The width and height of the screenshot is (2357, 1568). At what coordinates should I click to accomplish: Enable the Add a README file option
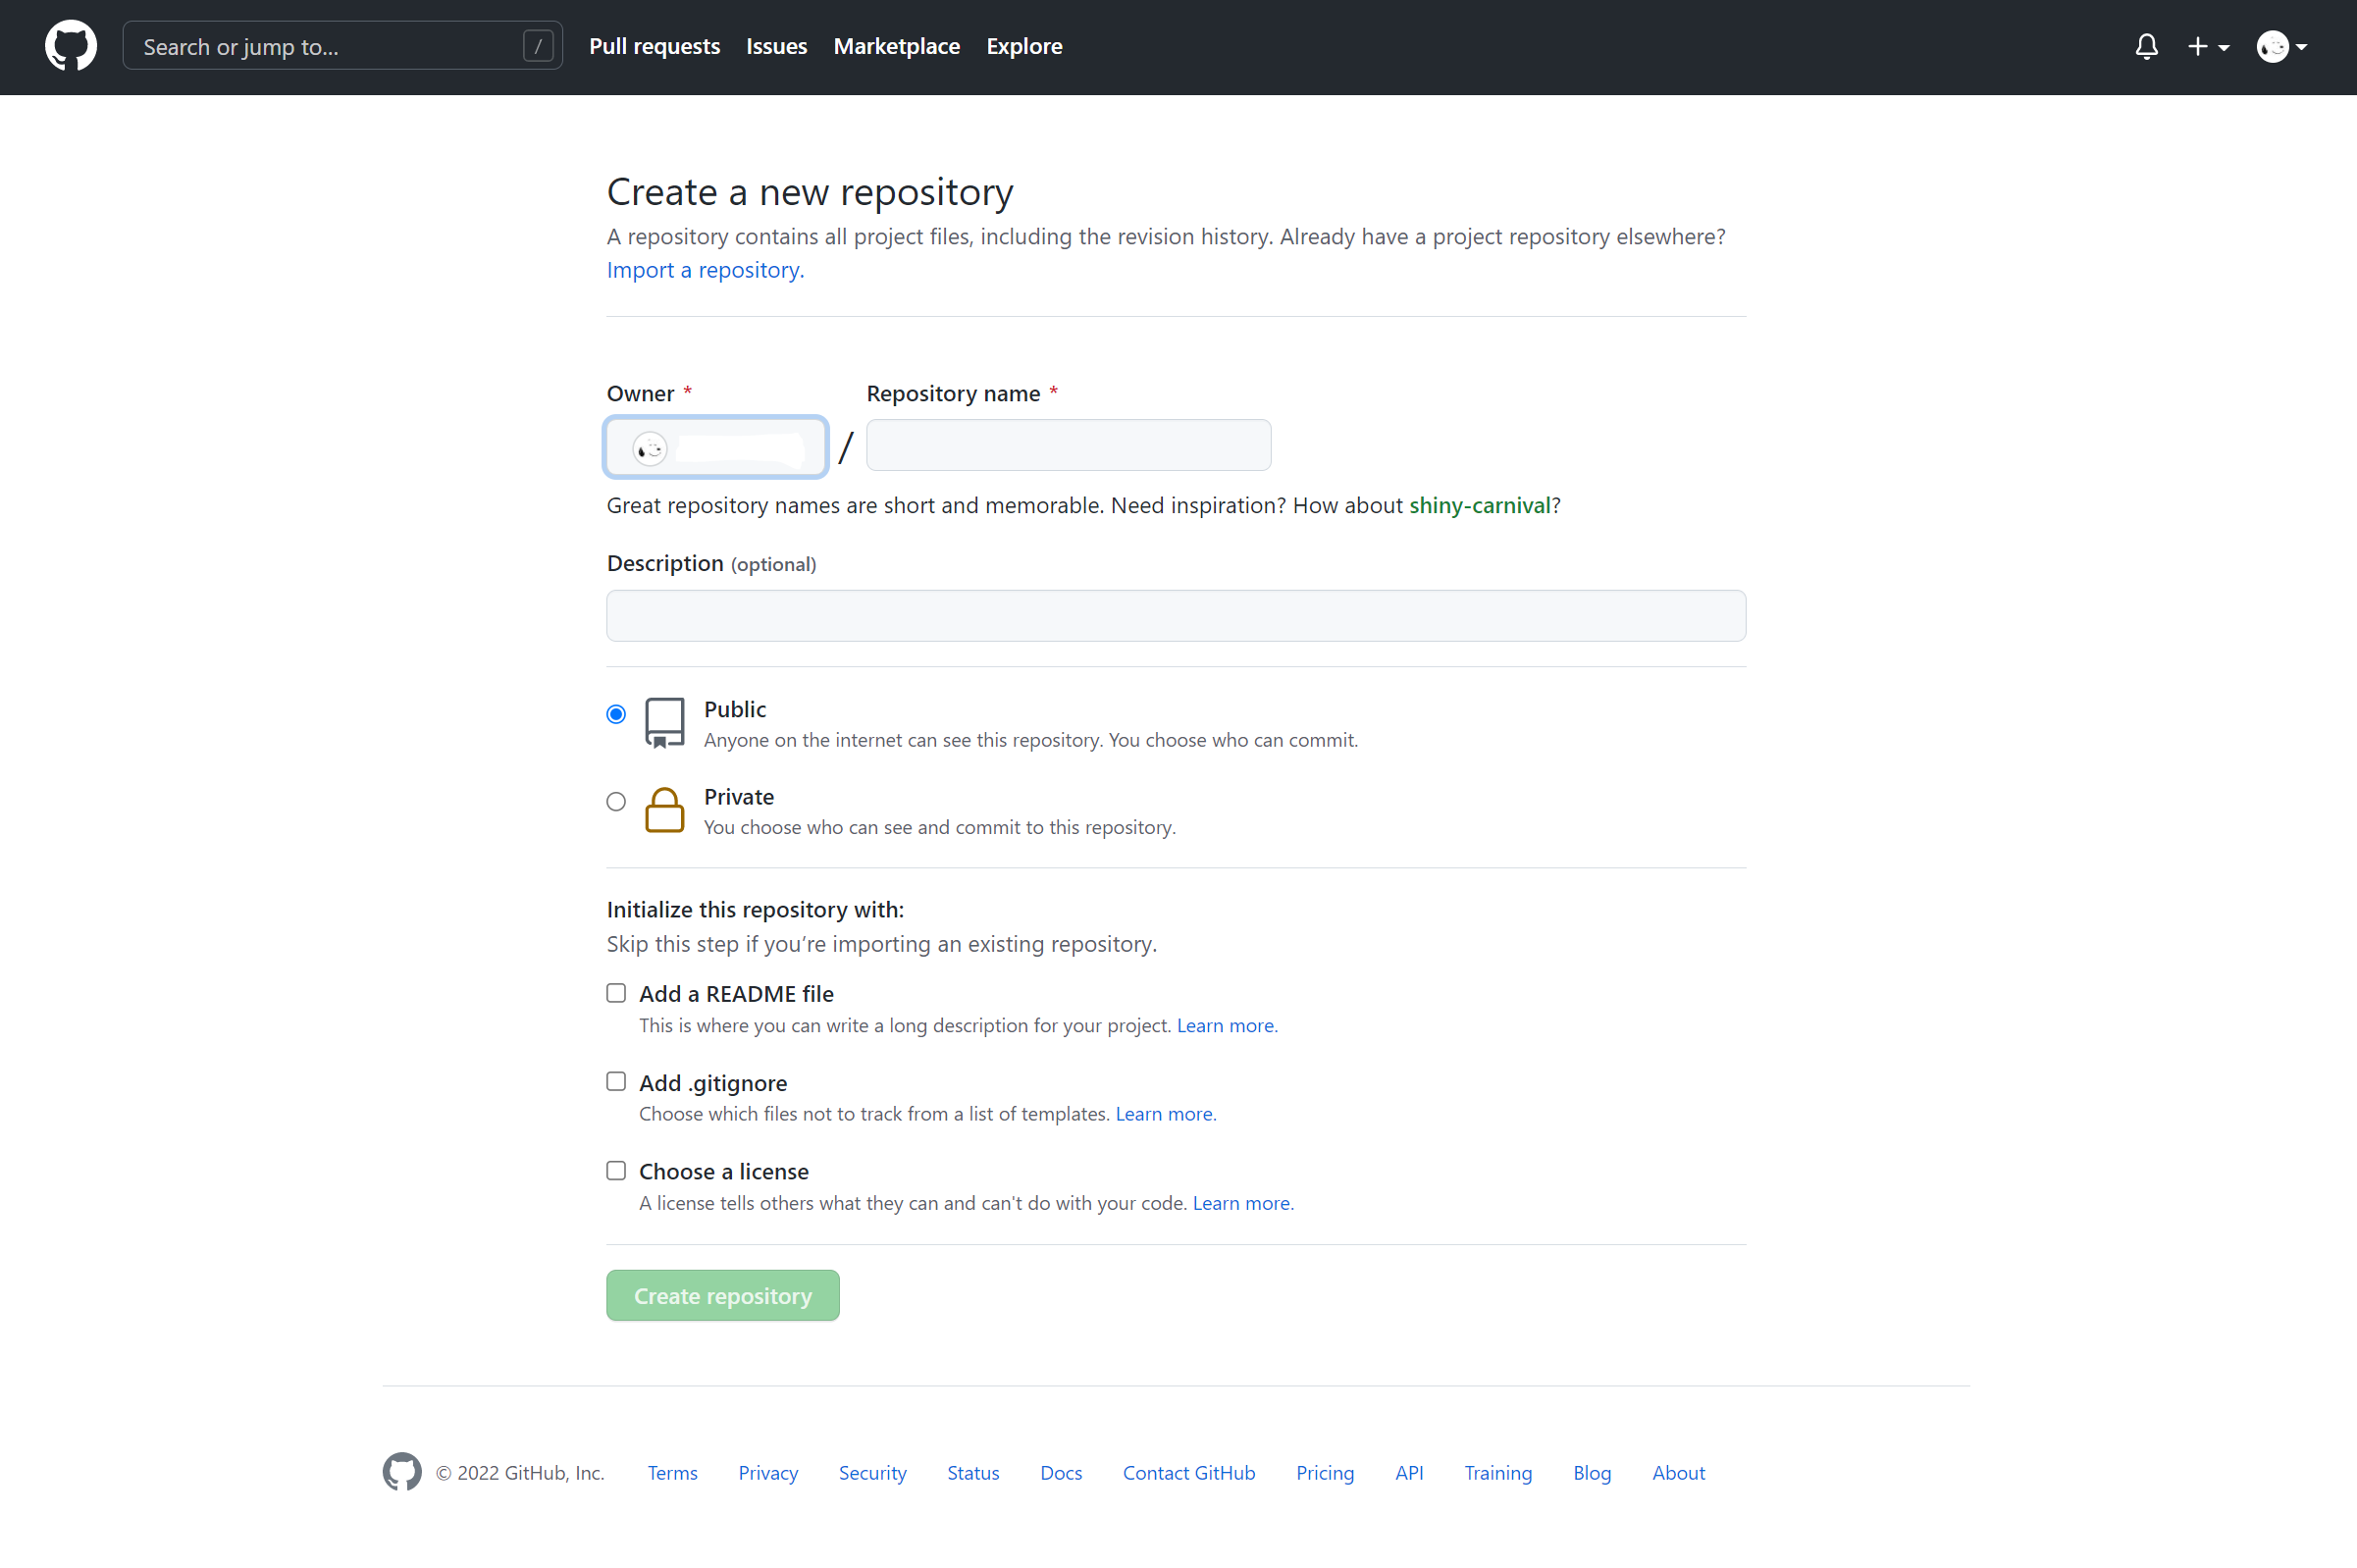pos(616,992)
